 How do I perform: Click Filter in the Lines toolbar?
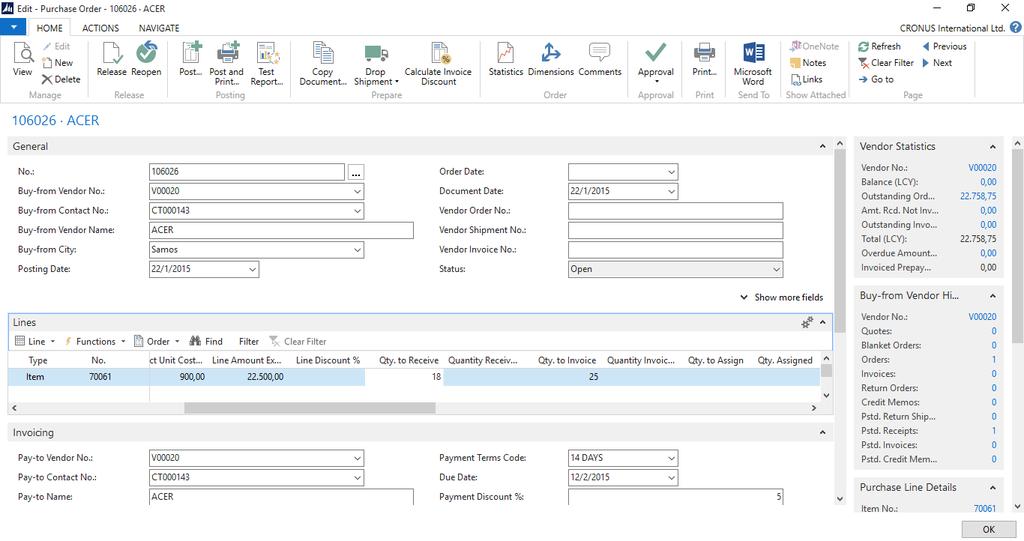coord(248,341)
